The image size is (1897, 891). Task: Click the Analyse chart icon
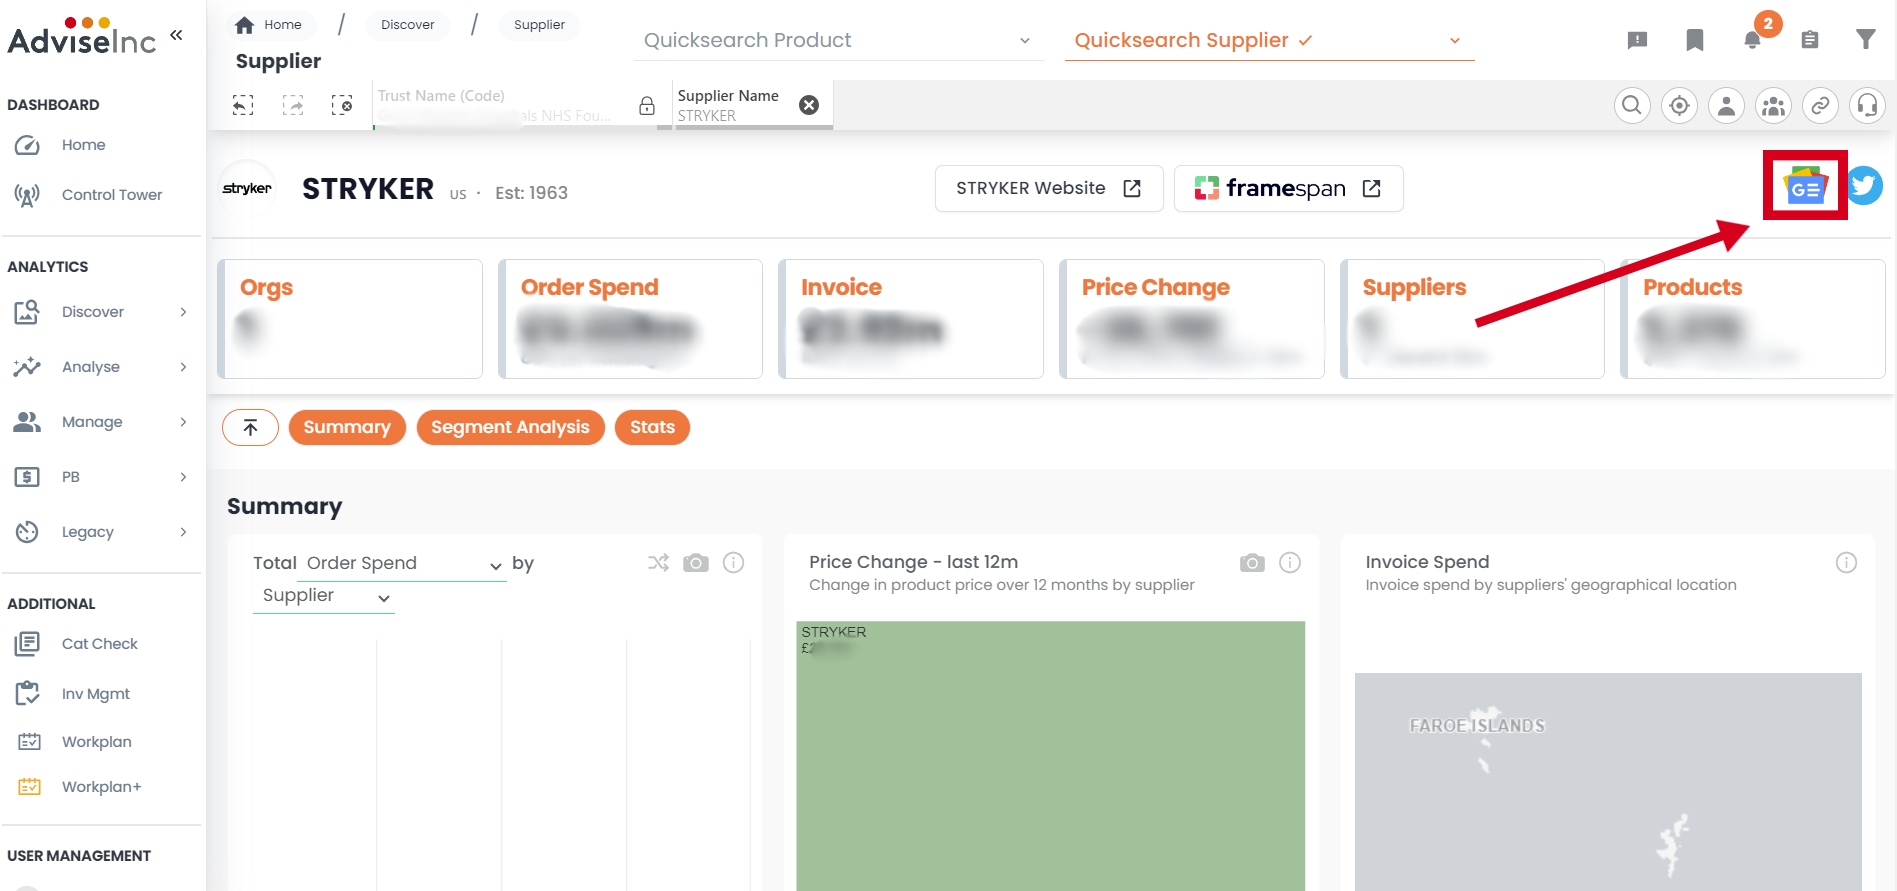pos(27,367)
